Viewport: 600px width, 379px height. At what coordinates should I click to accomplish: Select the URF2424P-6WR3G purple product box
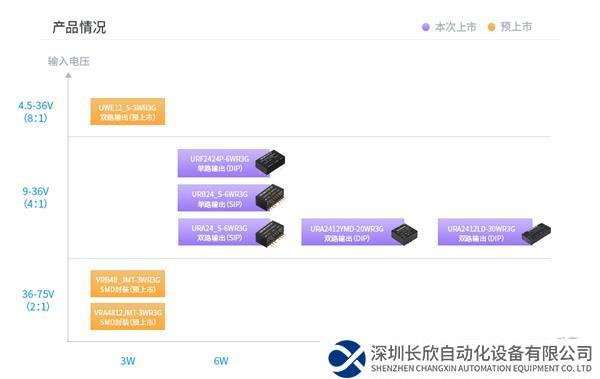pyautogui.click(x=223, y=163)
